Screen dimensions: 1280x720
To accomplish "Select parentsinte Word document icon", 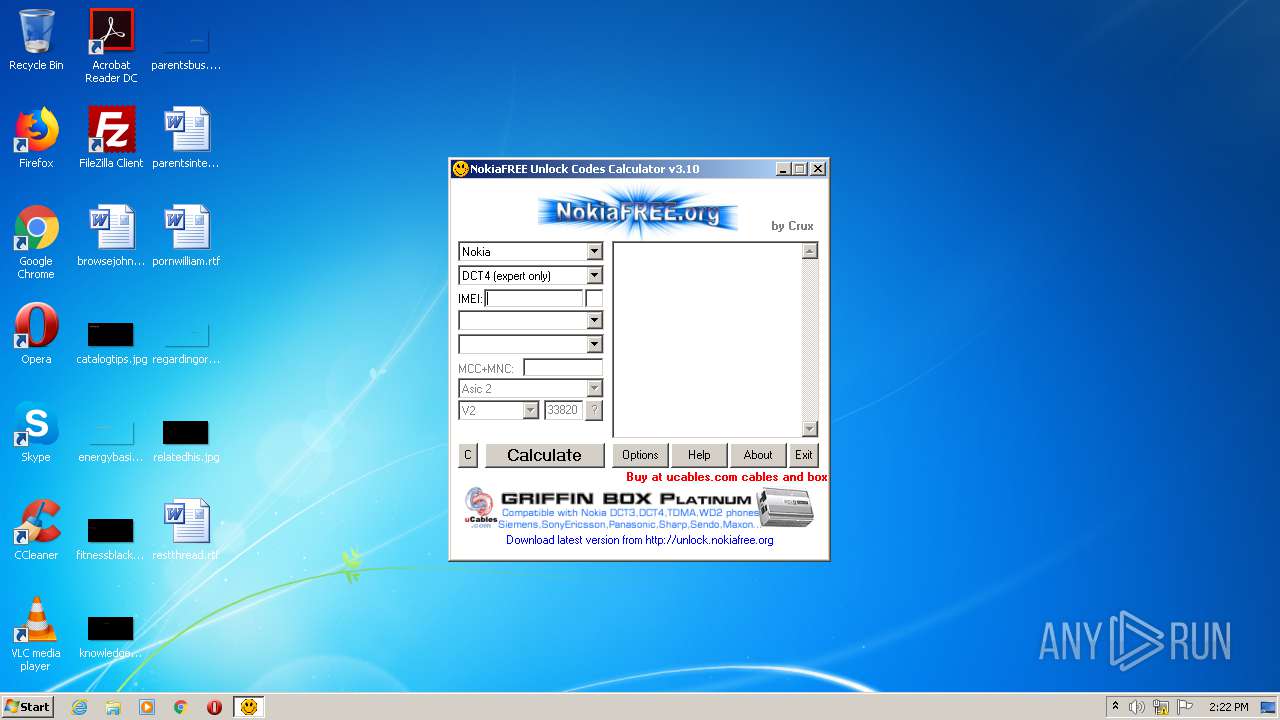I will coord(186,138).
